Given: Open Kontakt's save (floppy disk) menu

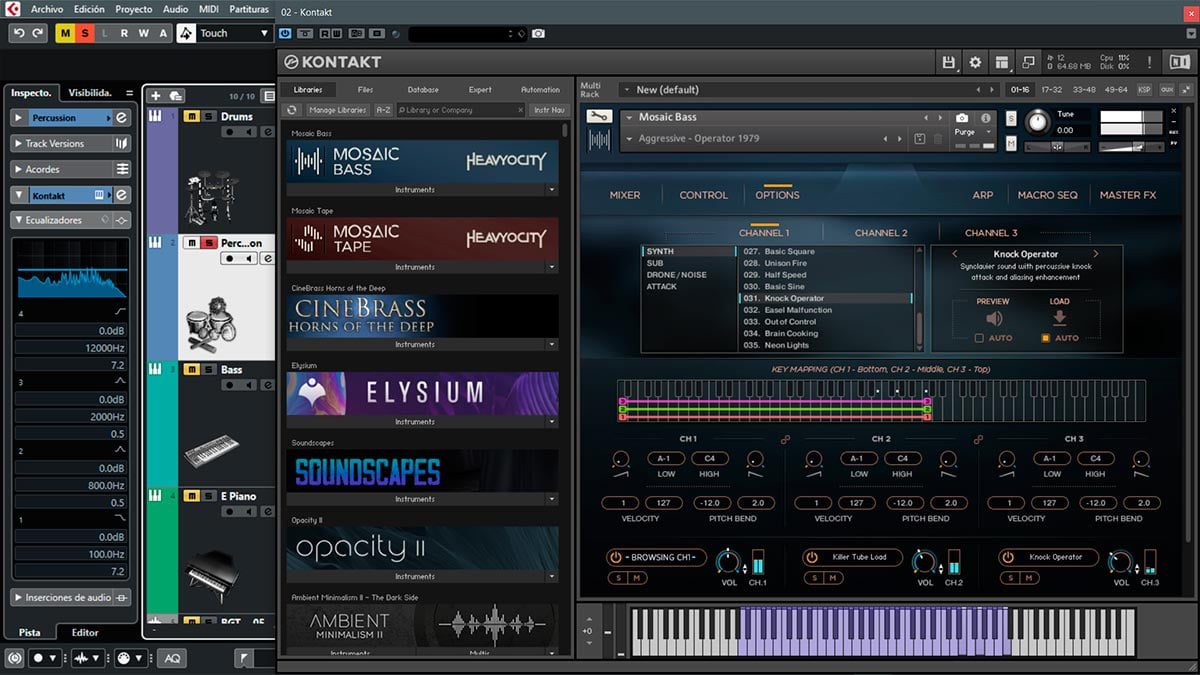Looking at the screenshot, I should tap(949, 62).
